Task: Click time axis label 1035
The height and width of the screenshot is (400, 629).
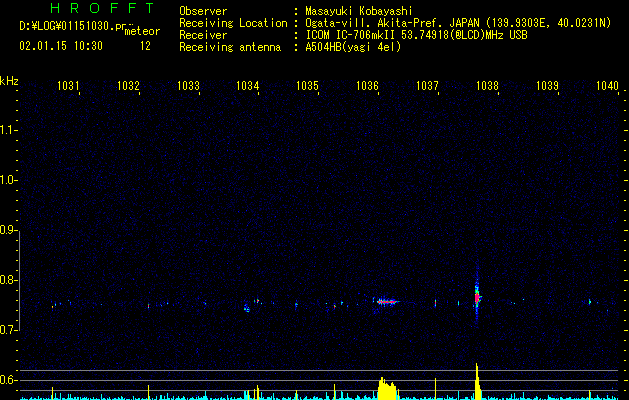Action: click(x=307, y=86)
